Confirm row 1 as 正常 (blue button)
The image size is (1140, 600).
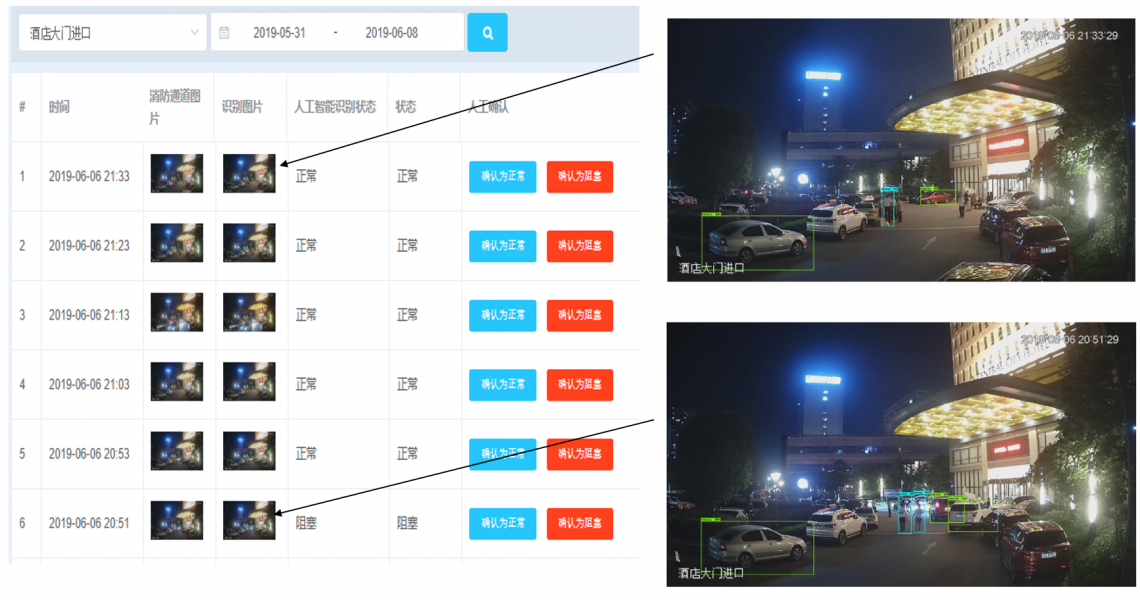point(502,177)
